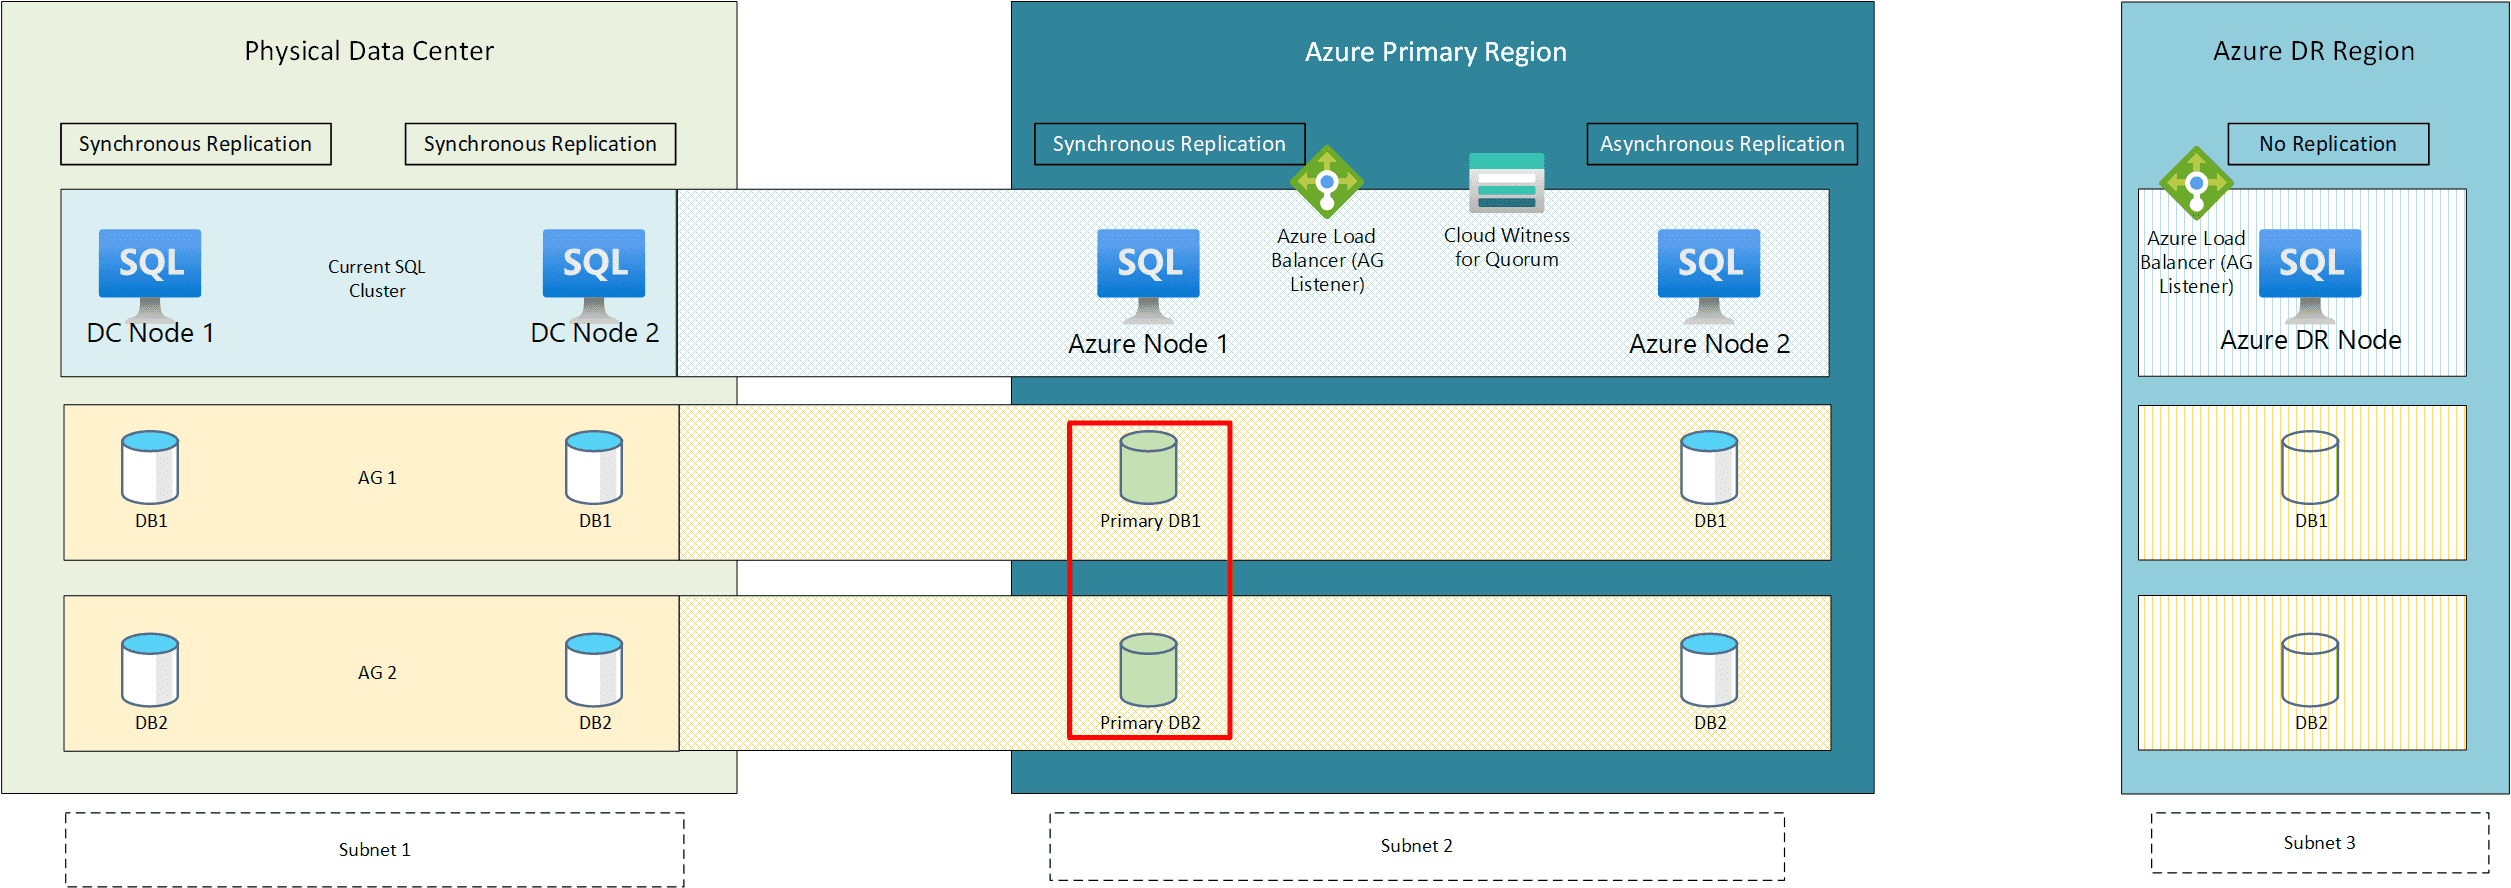Select the Subnet 1 dashed box
This screenshot has width=2511, height=888.
375,849
